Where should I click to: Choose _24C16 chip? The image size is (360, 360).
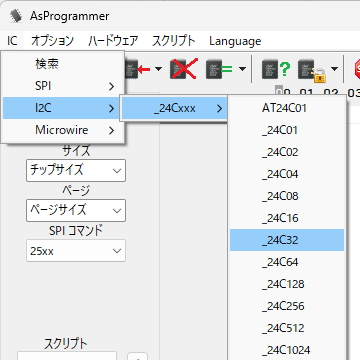point(287,218)
